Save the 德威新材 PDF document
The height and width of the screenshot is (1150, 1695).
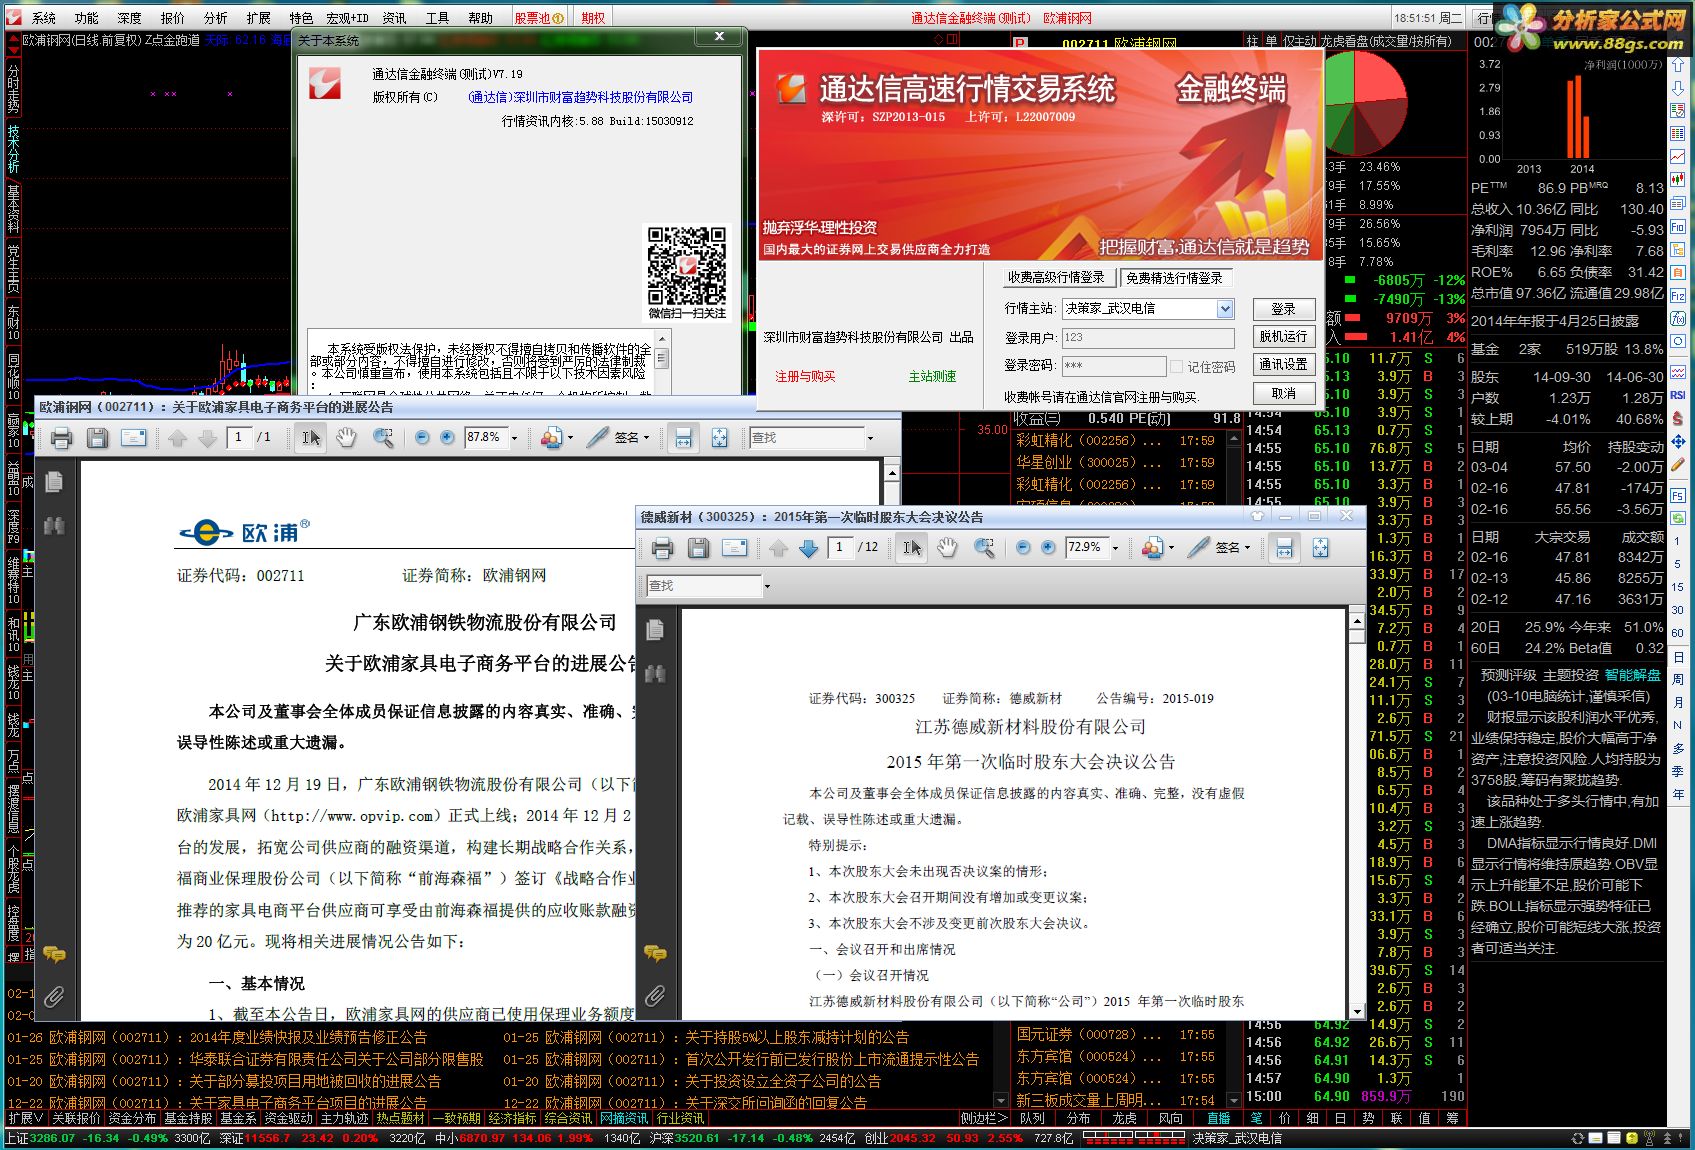[698, 548]
